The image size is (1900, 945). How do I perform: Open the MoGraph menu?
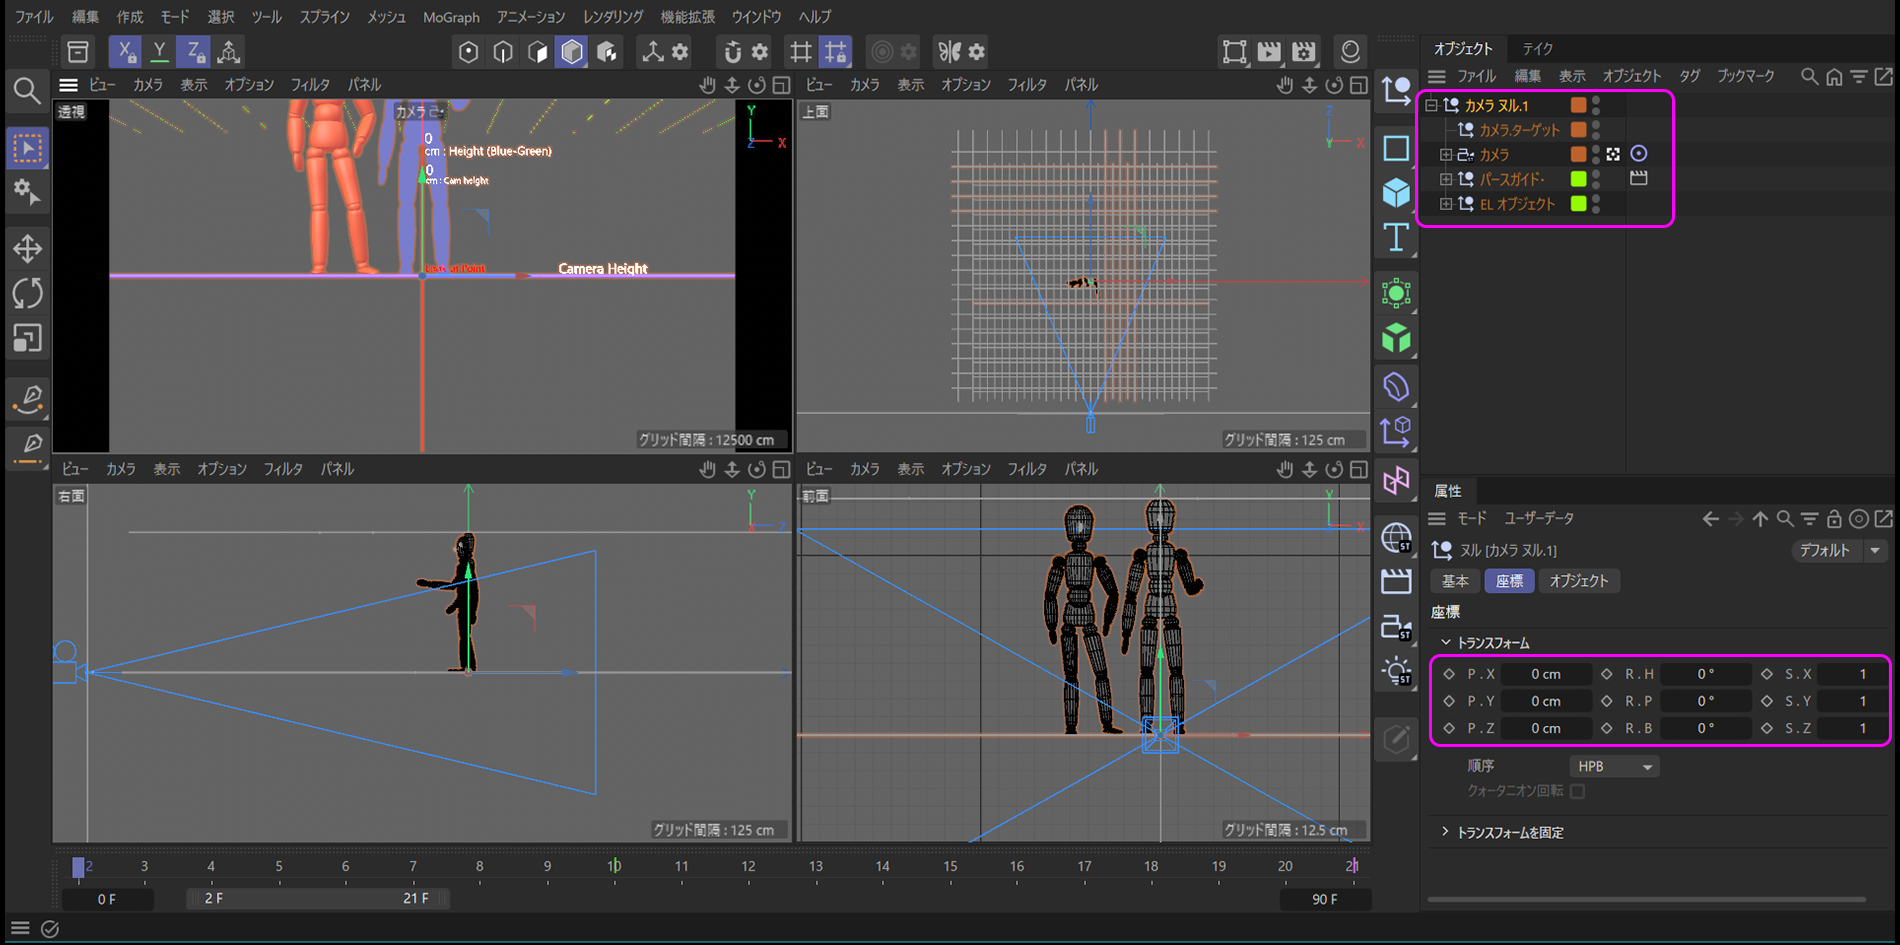[x=451, y=17]
